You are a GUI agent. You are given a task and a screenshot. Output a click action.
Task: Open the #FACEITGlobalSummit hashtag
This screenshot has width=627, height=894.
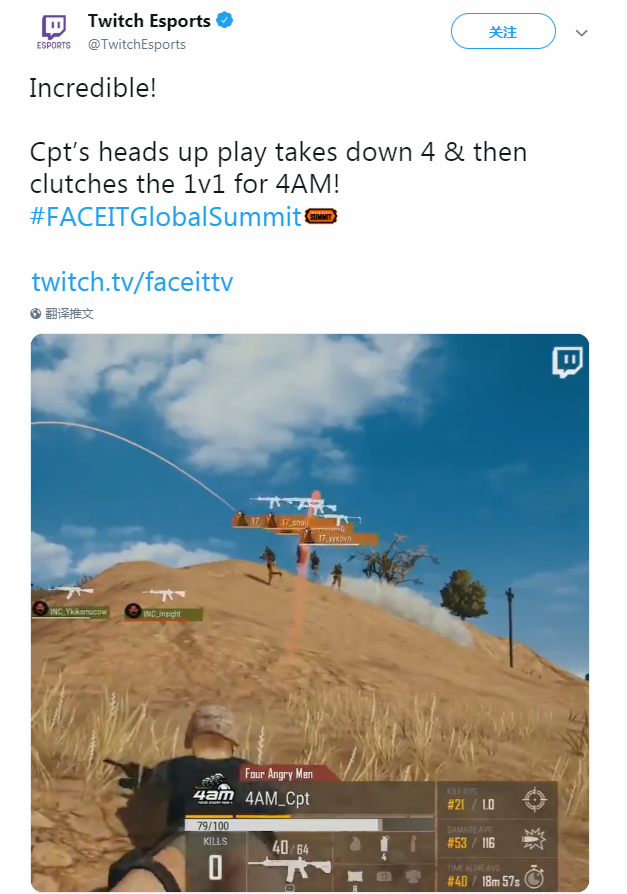click(x=165, y=217)
